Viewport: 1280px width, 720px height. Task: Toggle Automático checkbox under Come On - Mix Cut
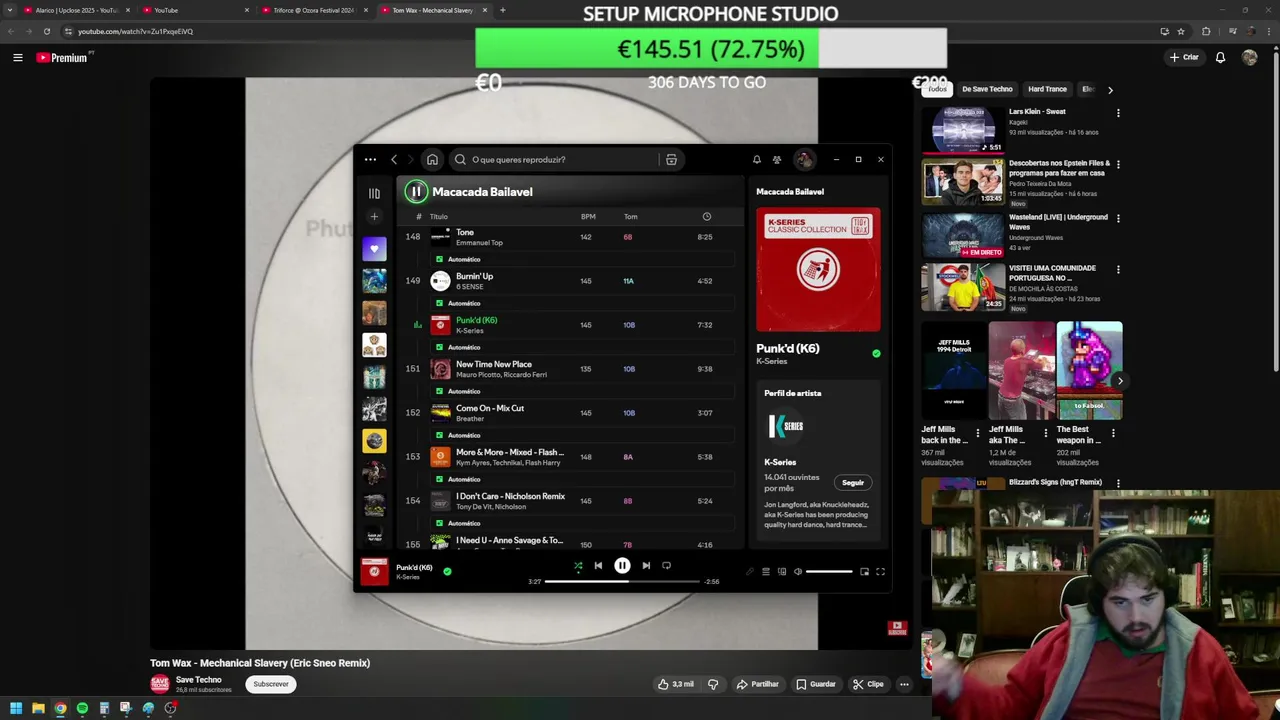[439, 435]
